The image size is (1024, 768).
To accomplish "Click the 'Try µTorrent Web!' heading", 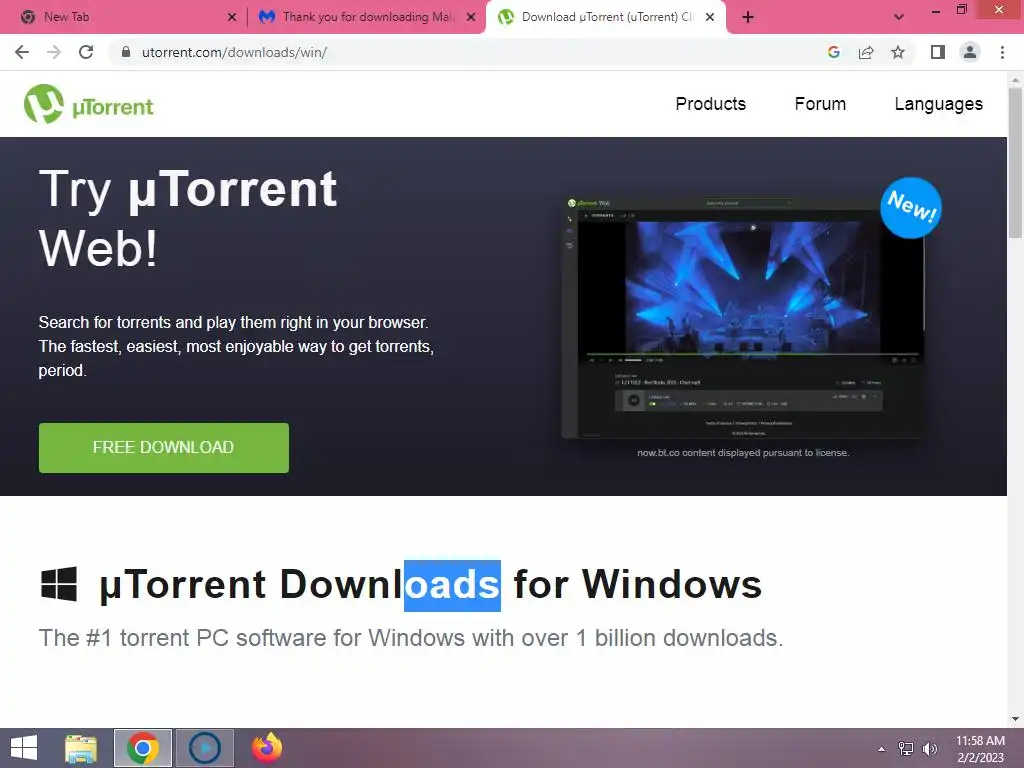I will tap(188, 218).
